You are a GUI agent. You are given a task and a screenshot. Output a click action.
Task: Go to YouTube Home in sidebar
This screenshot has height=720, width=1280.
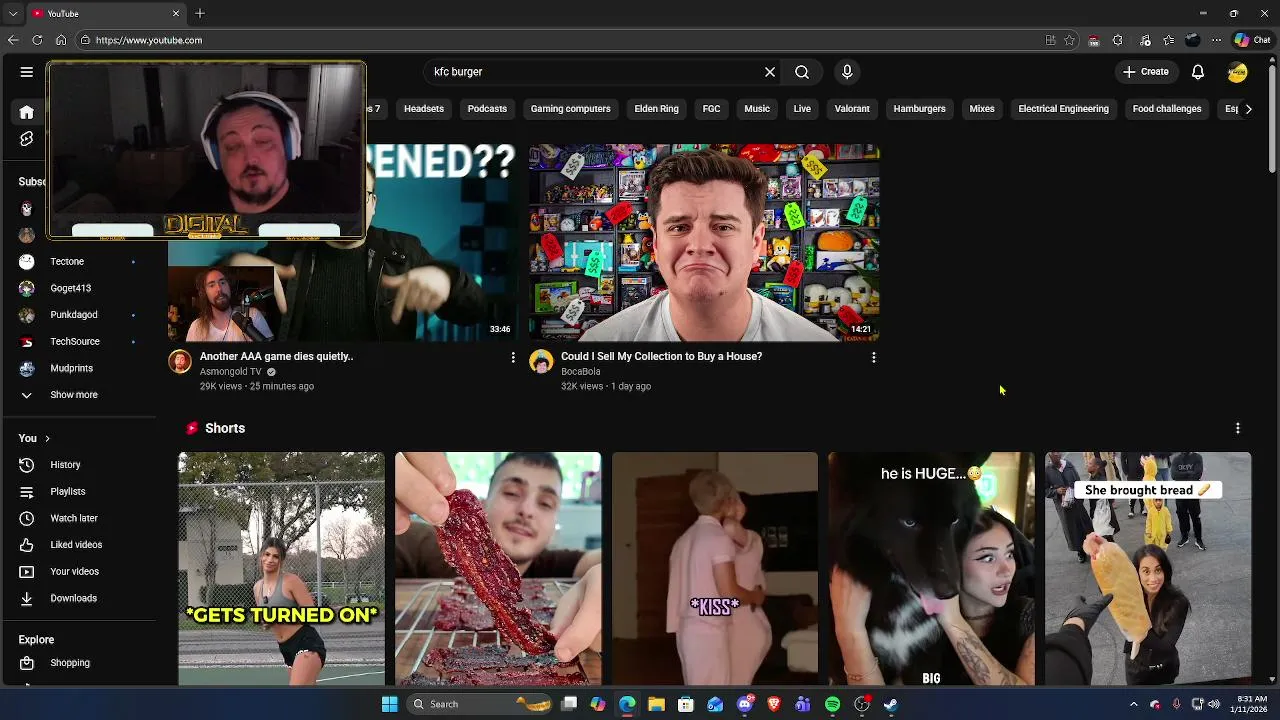pos(27,112)
